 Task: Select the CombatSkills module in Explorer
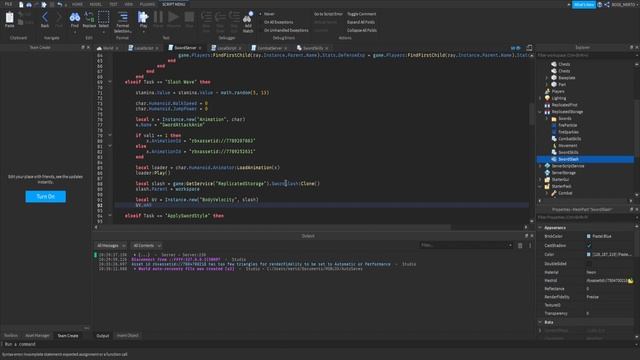coord(569,139)
